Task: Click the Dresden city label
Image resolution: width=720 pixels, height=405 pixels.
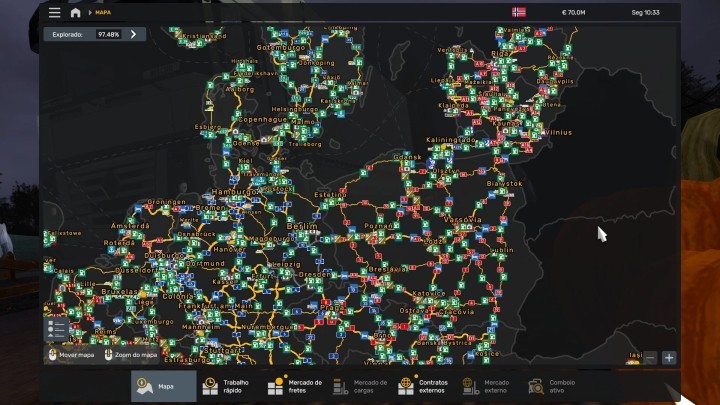Action: (314, 274)
